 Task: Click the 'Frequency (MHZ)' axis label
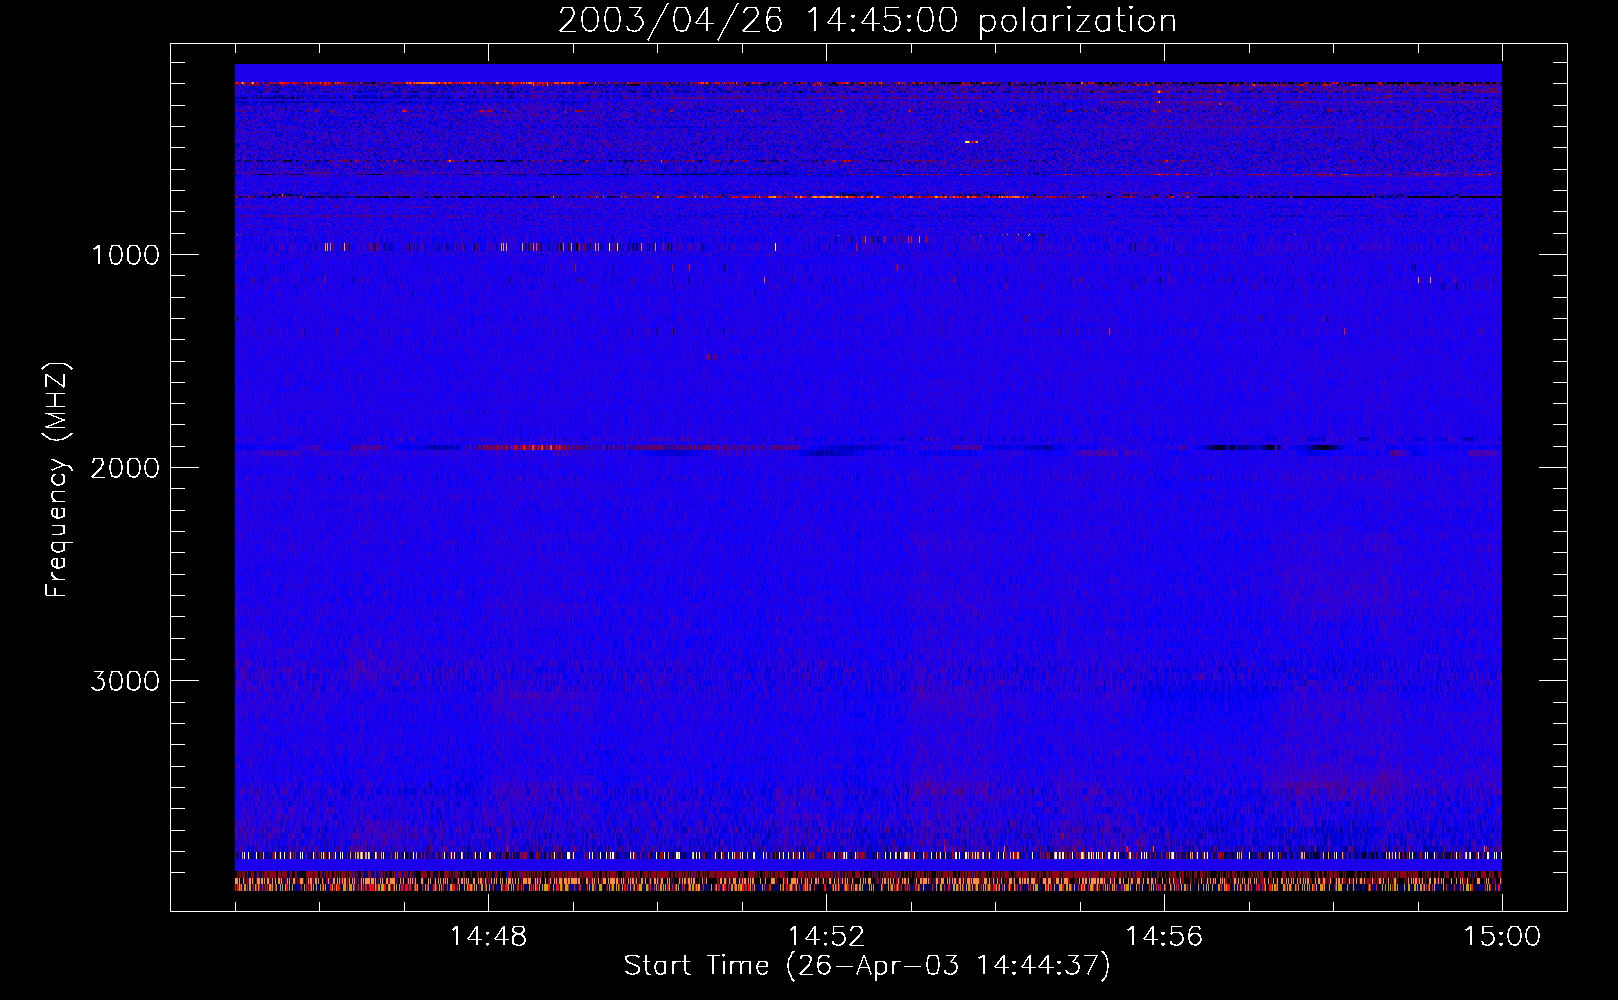pos(57,480)
